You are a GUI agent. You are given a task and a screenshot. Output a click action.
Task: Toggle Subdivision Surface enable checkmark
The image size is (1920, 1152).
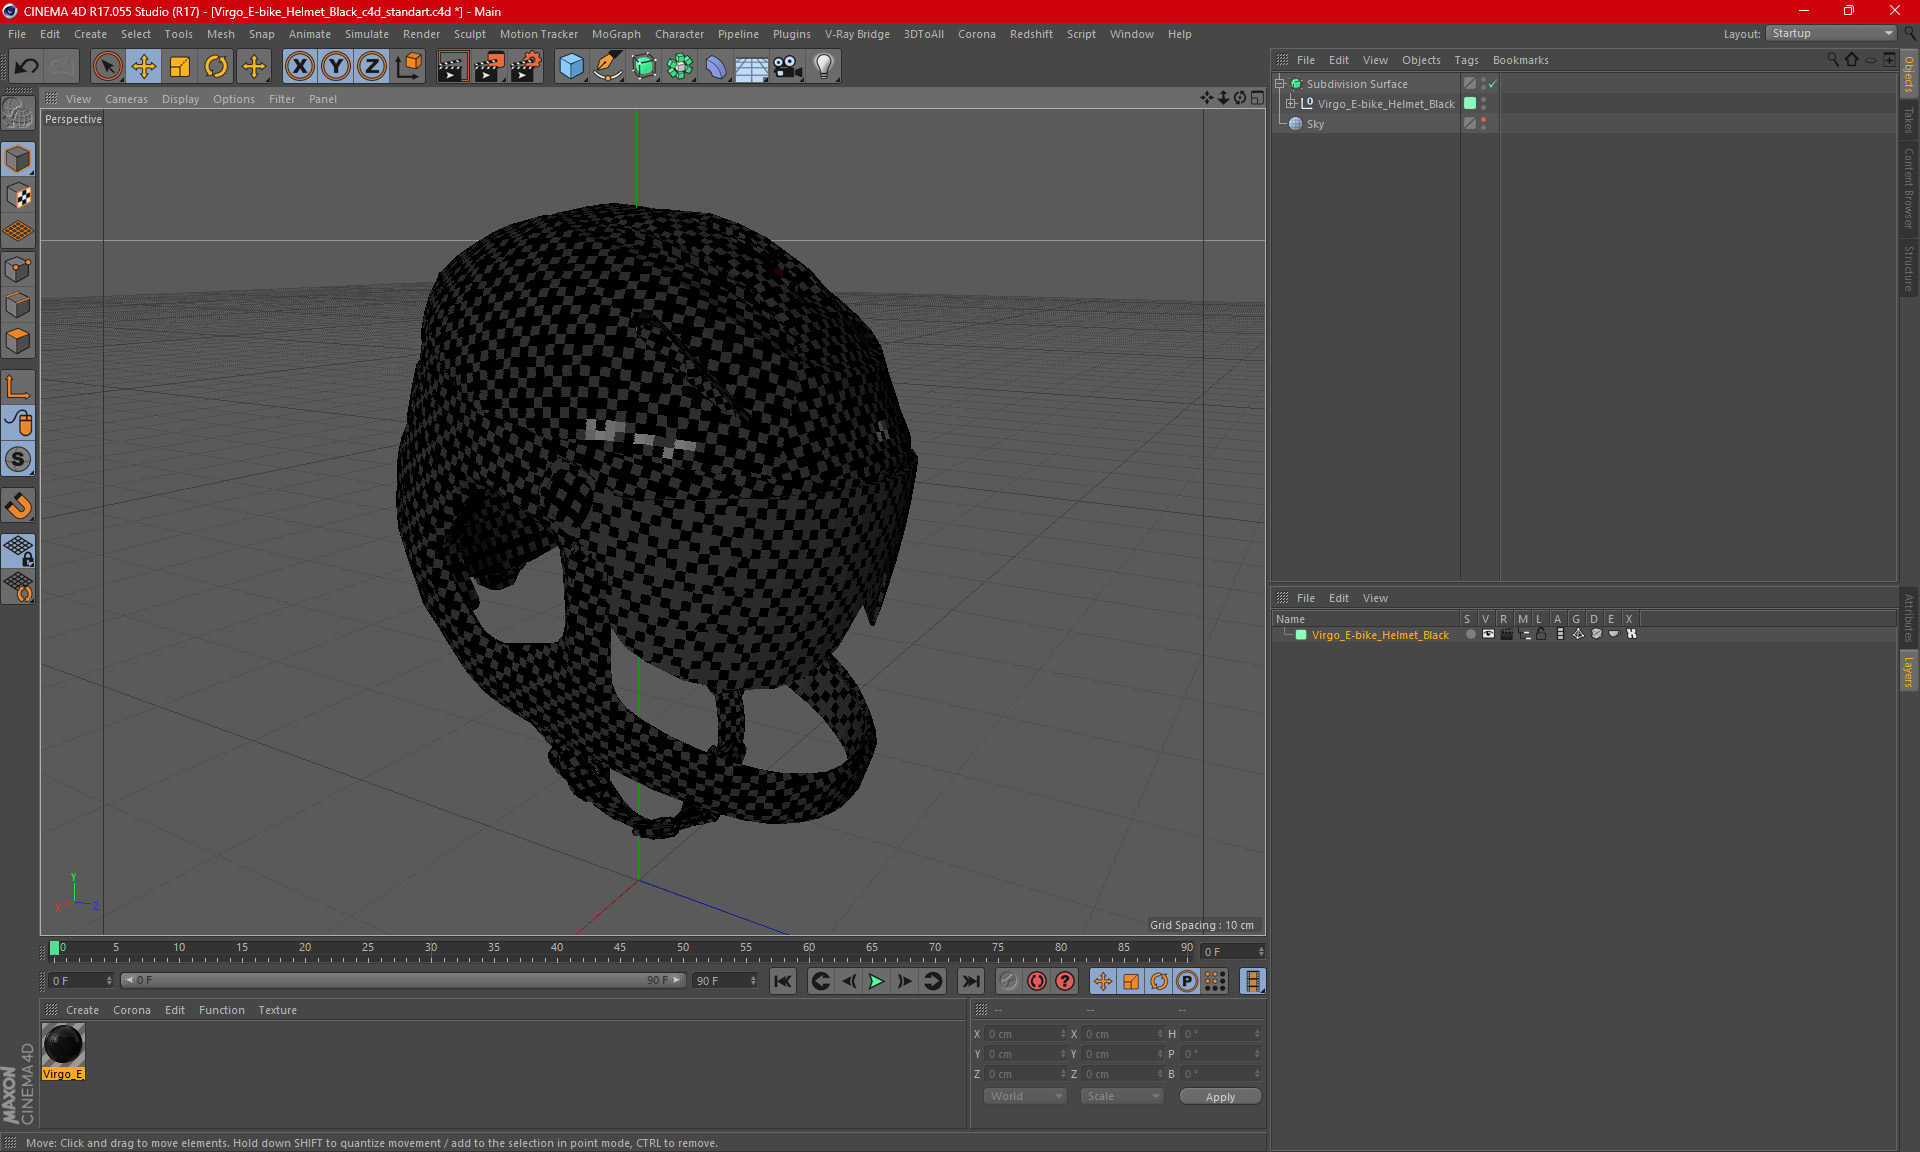[1492, 84]
